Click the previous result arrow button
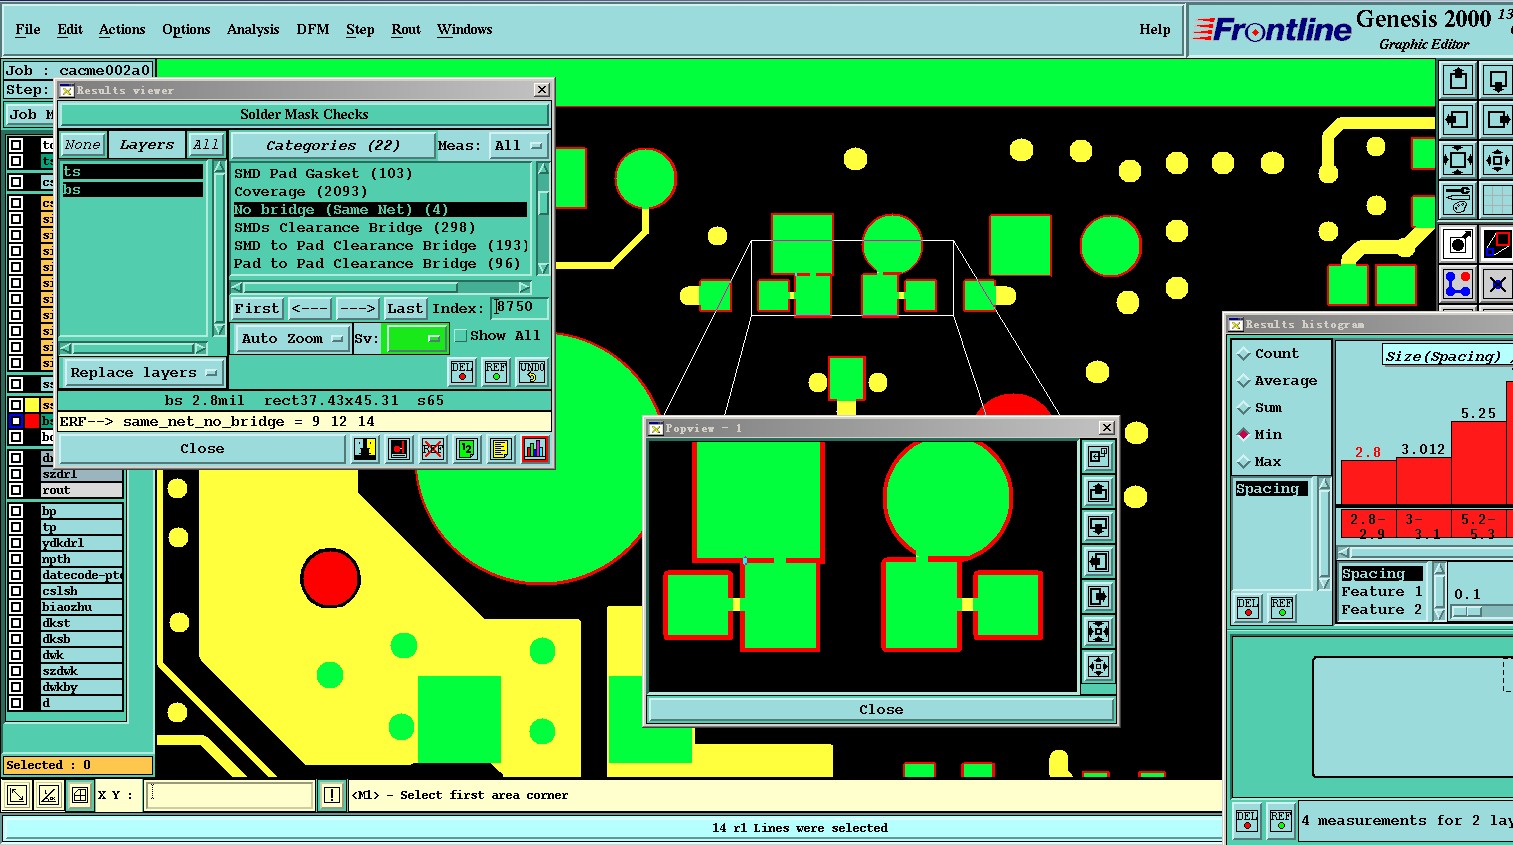 pos(310,309)
